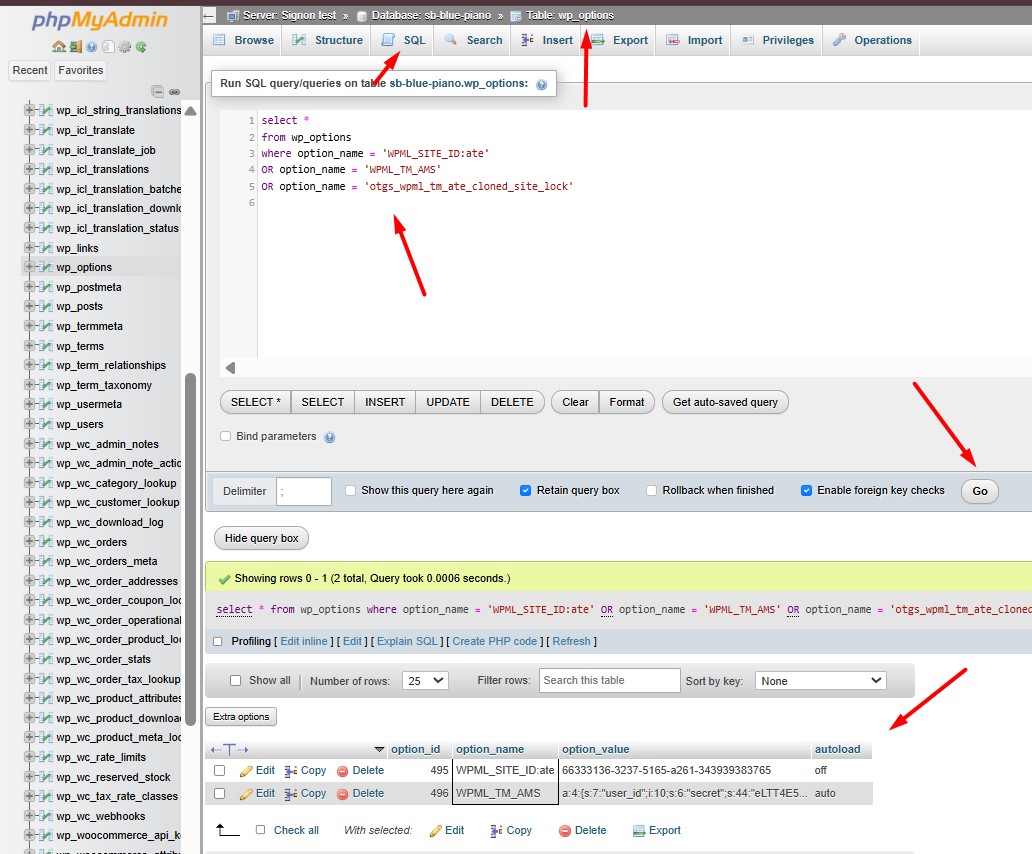Viewport: 1032px width, 854px height.
Task: Click Get auto-saved query button
Action: pyautogui.click(x=725, y=402)
